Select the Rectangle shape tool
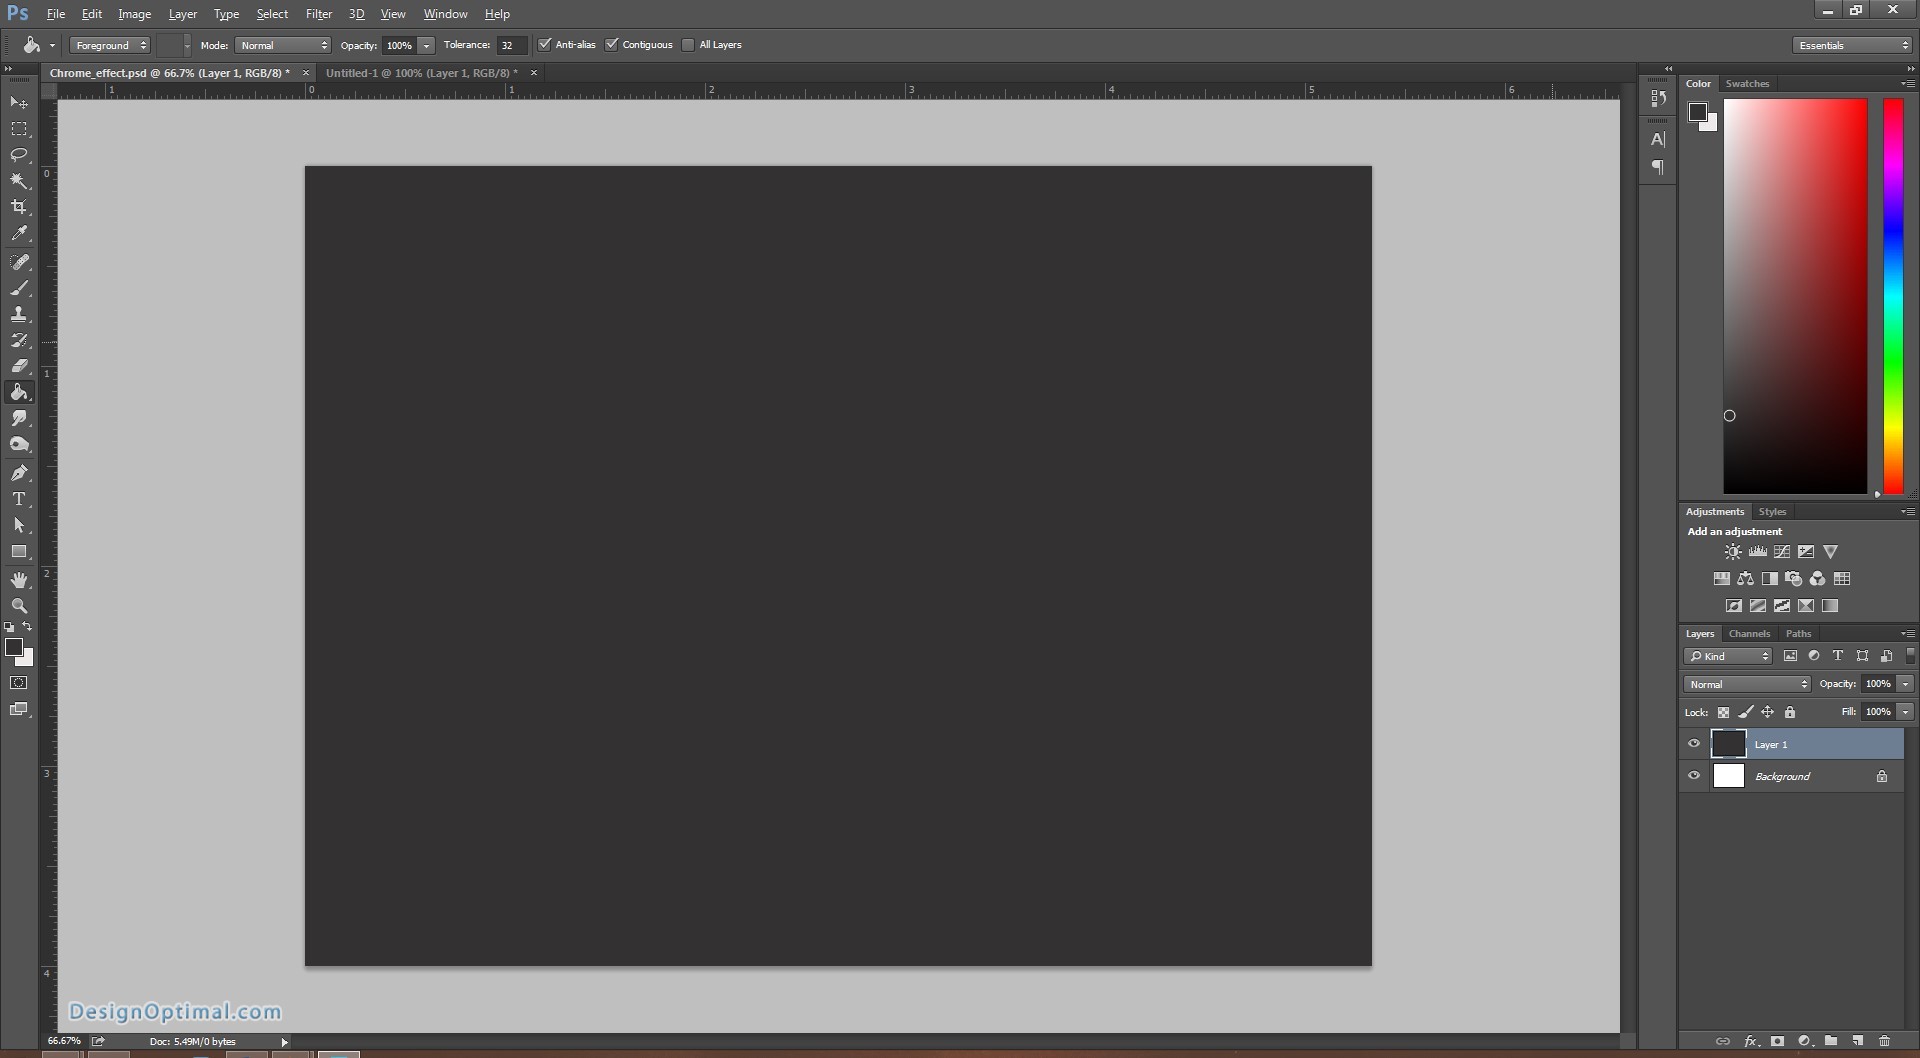1920x1058 pixels. click(x=19, y=552)
